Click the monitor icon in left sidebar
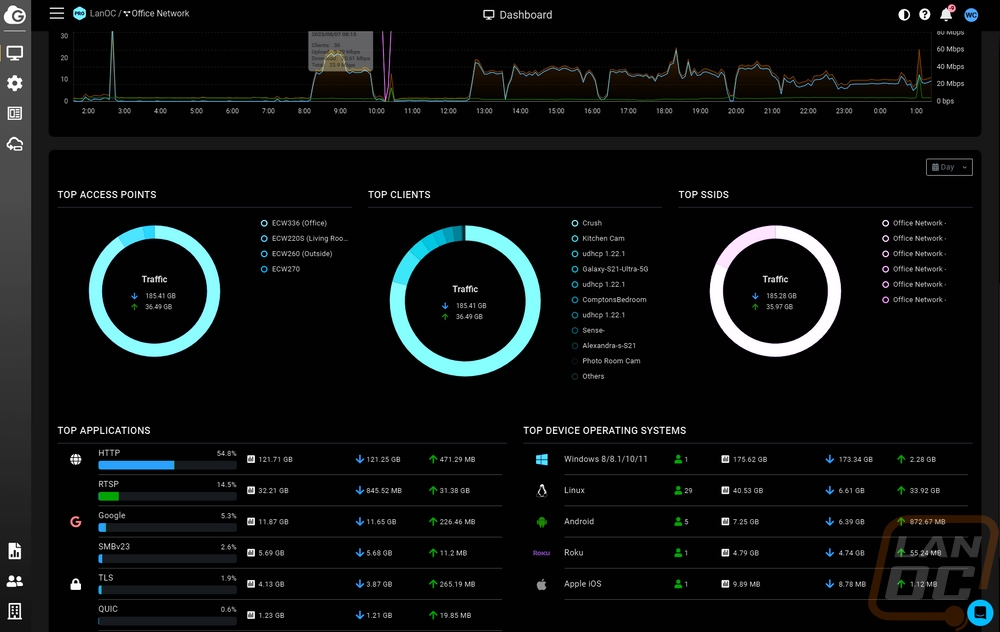The width and height of the screenshot is (1000, 632). point(15,53)
